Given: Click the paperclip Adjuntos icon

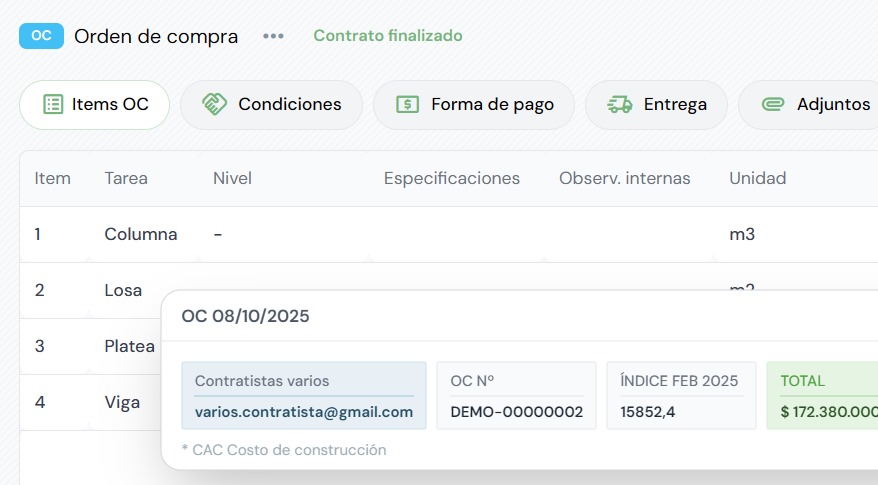Looking at the screenshot, I should pyautogui.click(x=773, y=104).
